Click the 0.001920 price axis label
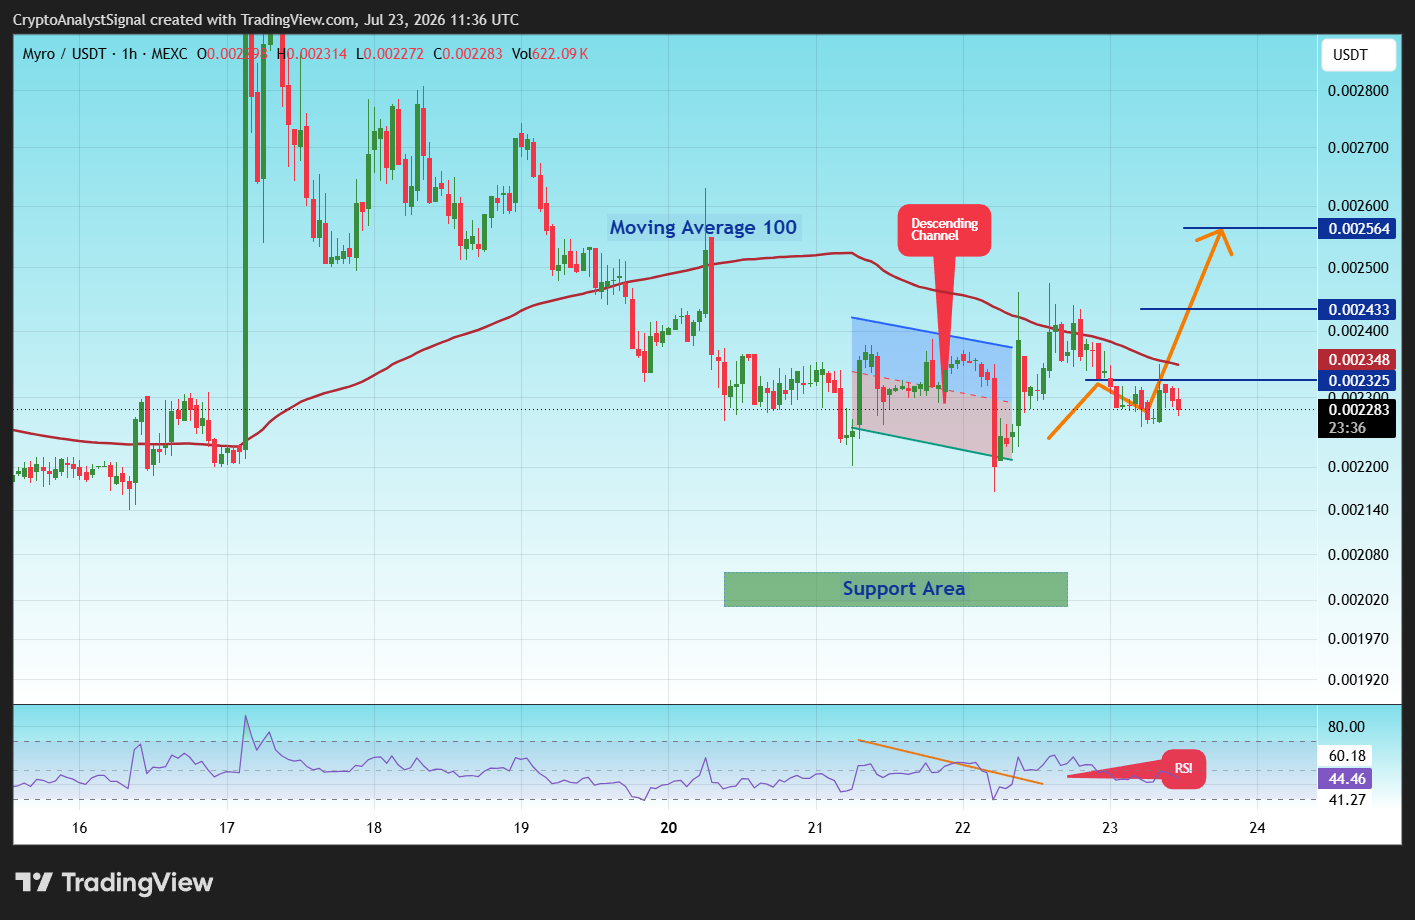 click(x=1358, y=680)
